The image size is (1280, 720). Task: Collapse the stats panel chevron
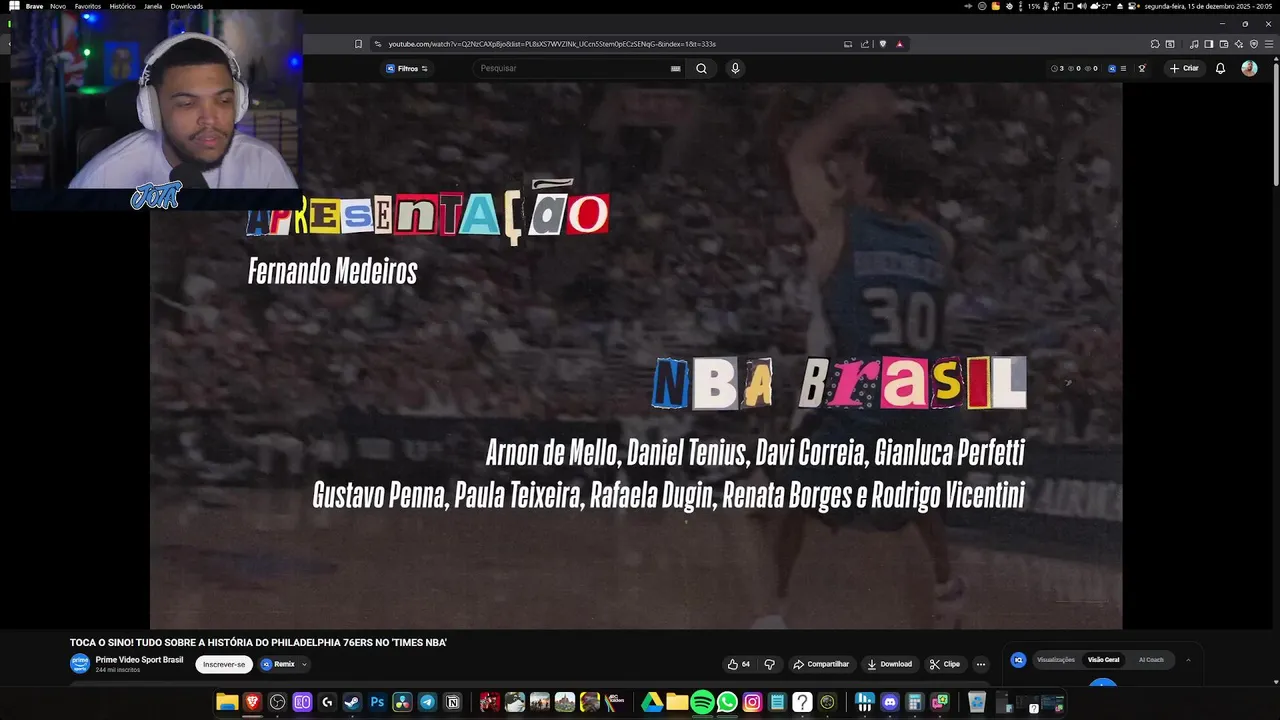1188,660
